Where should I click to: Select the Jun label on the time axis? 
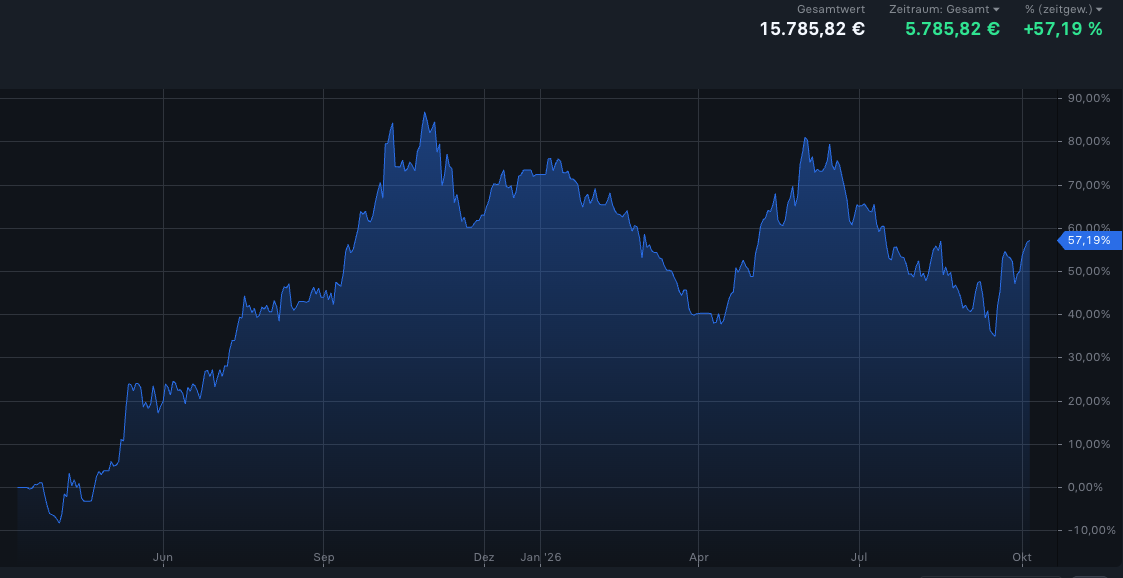(x=163, y=557)
